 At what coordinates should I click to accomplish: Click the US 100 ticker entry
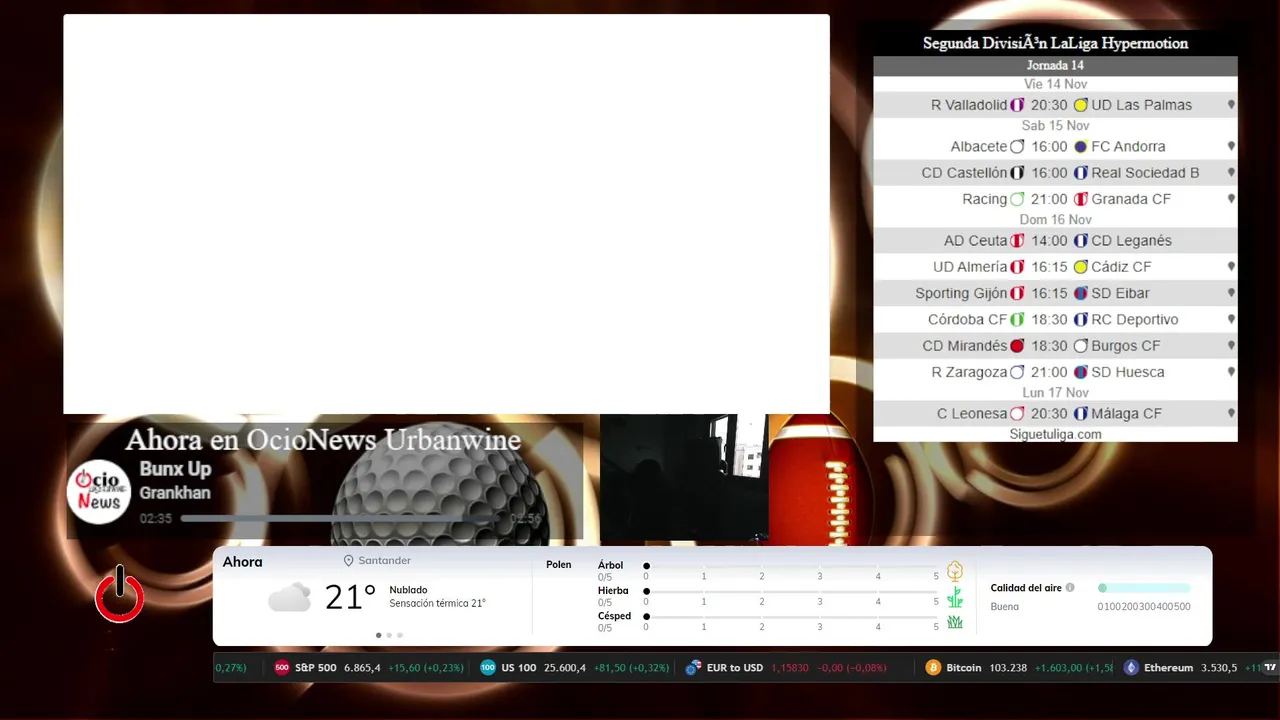coord(575,668)
